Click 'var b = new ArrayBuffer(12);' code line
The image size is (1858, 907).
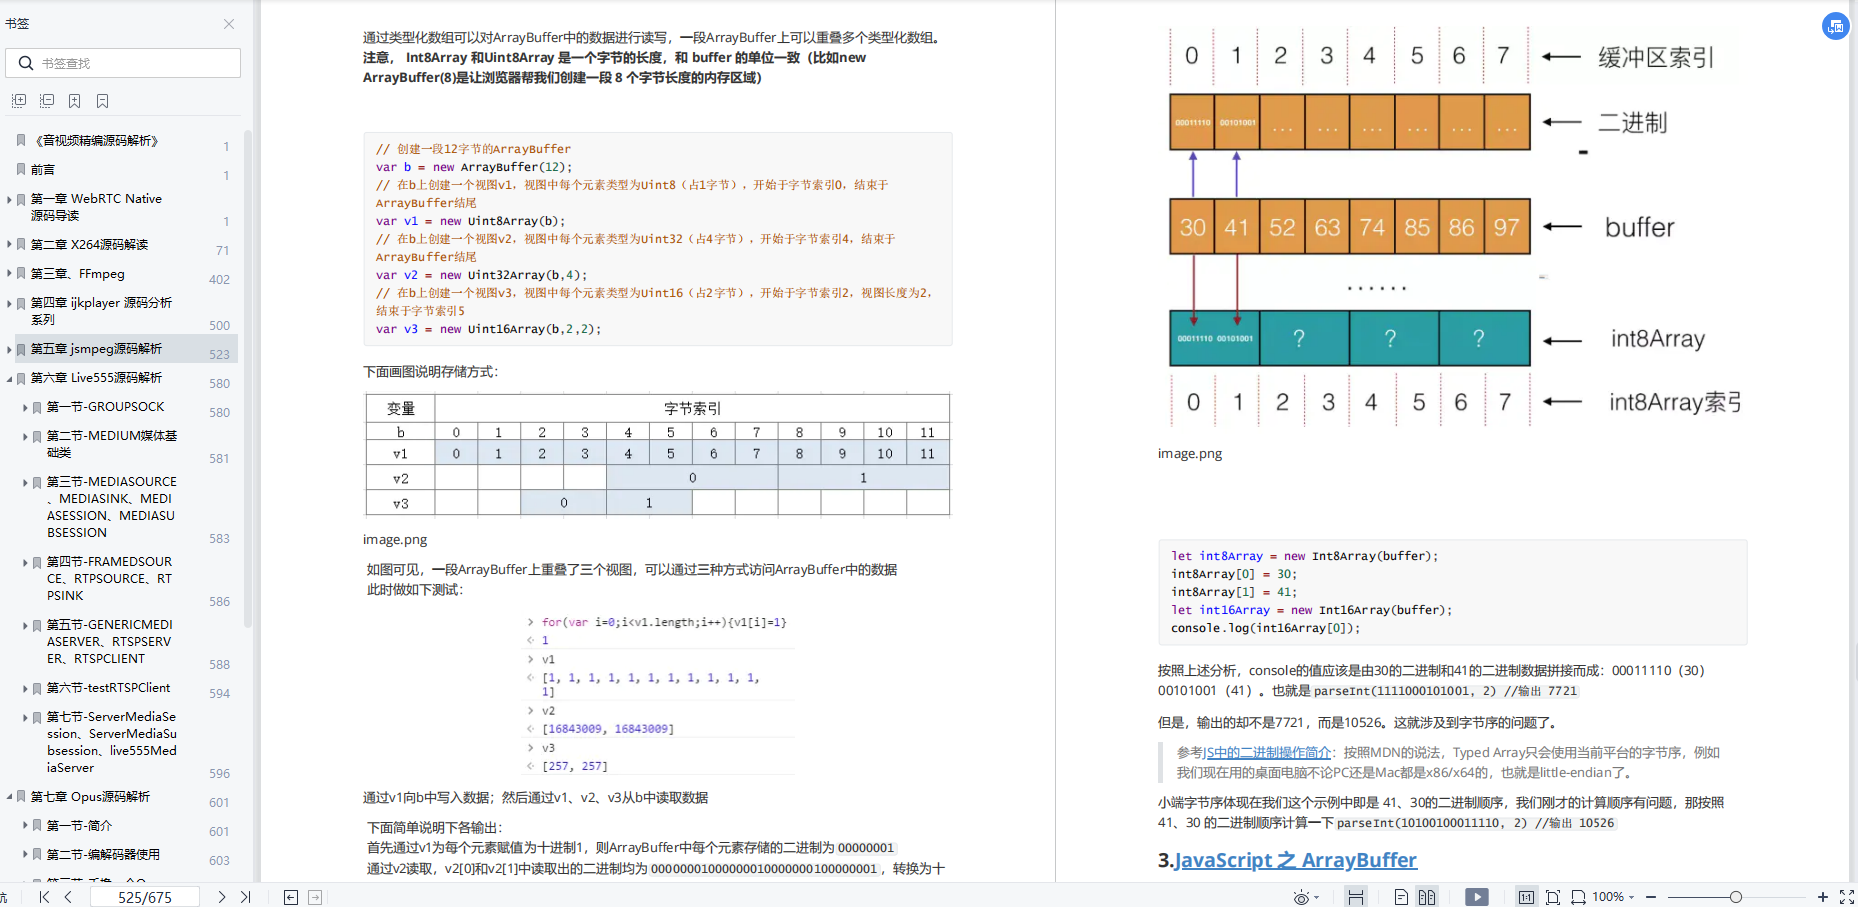[474, 167]
